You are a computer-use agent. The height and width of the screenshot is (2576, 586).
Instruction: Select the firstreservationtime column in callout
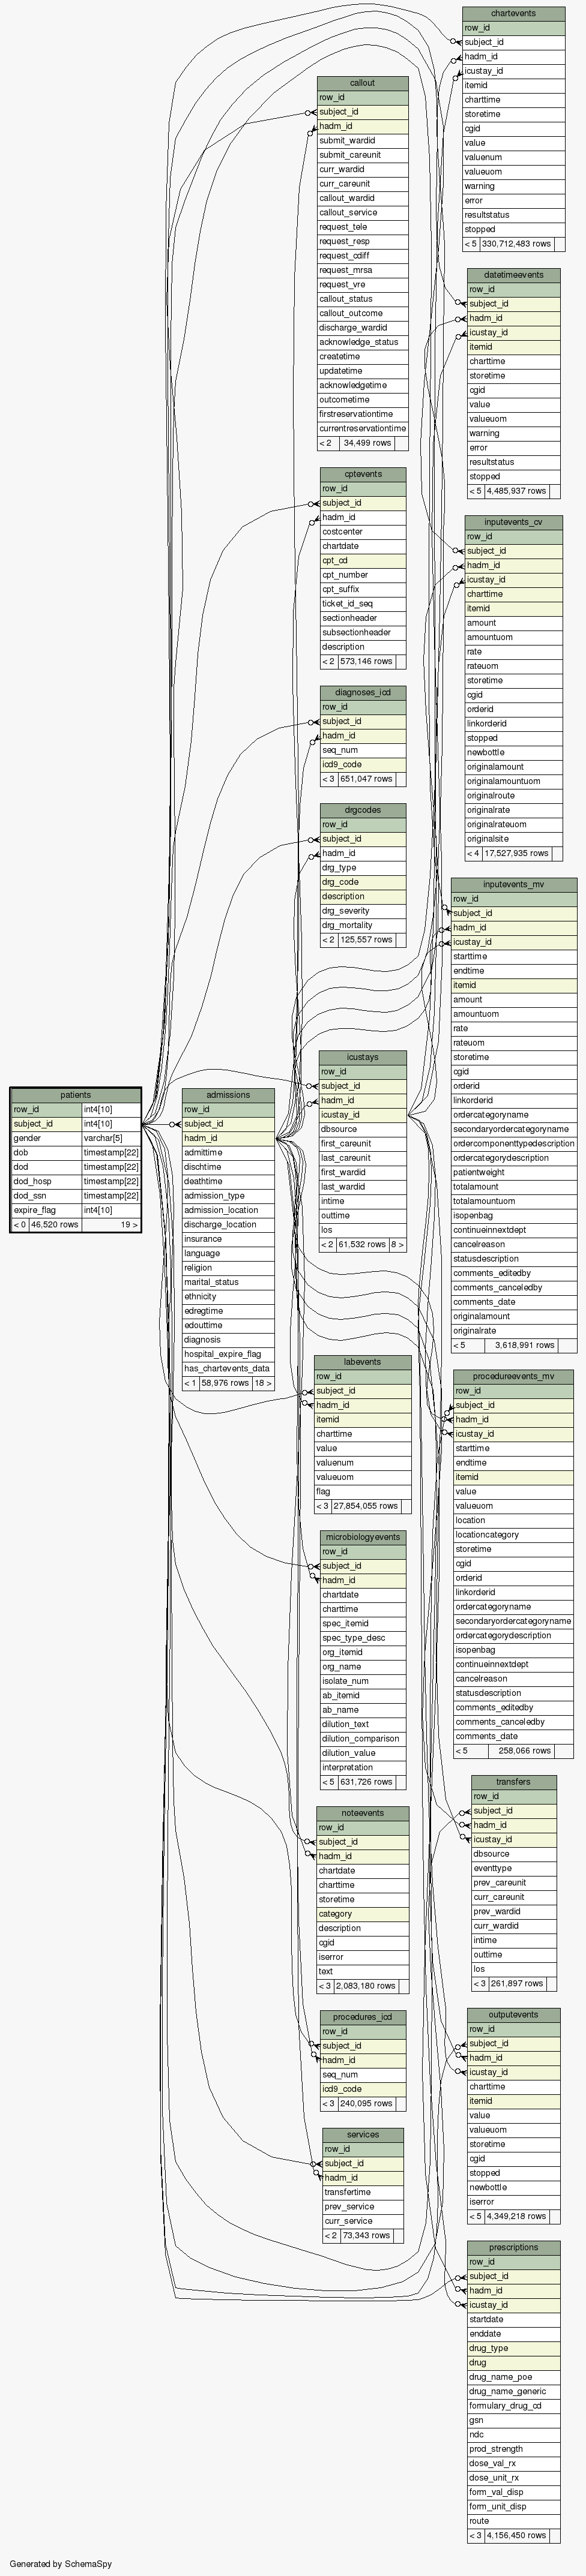pyautogui.click(x=356, y=414)
